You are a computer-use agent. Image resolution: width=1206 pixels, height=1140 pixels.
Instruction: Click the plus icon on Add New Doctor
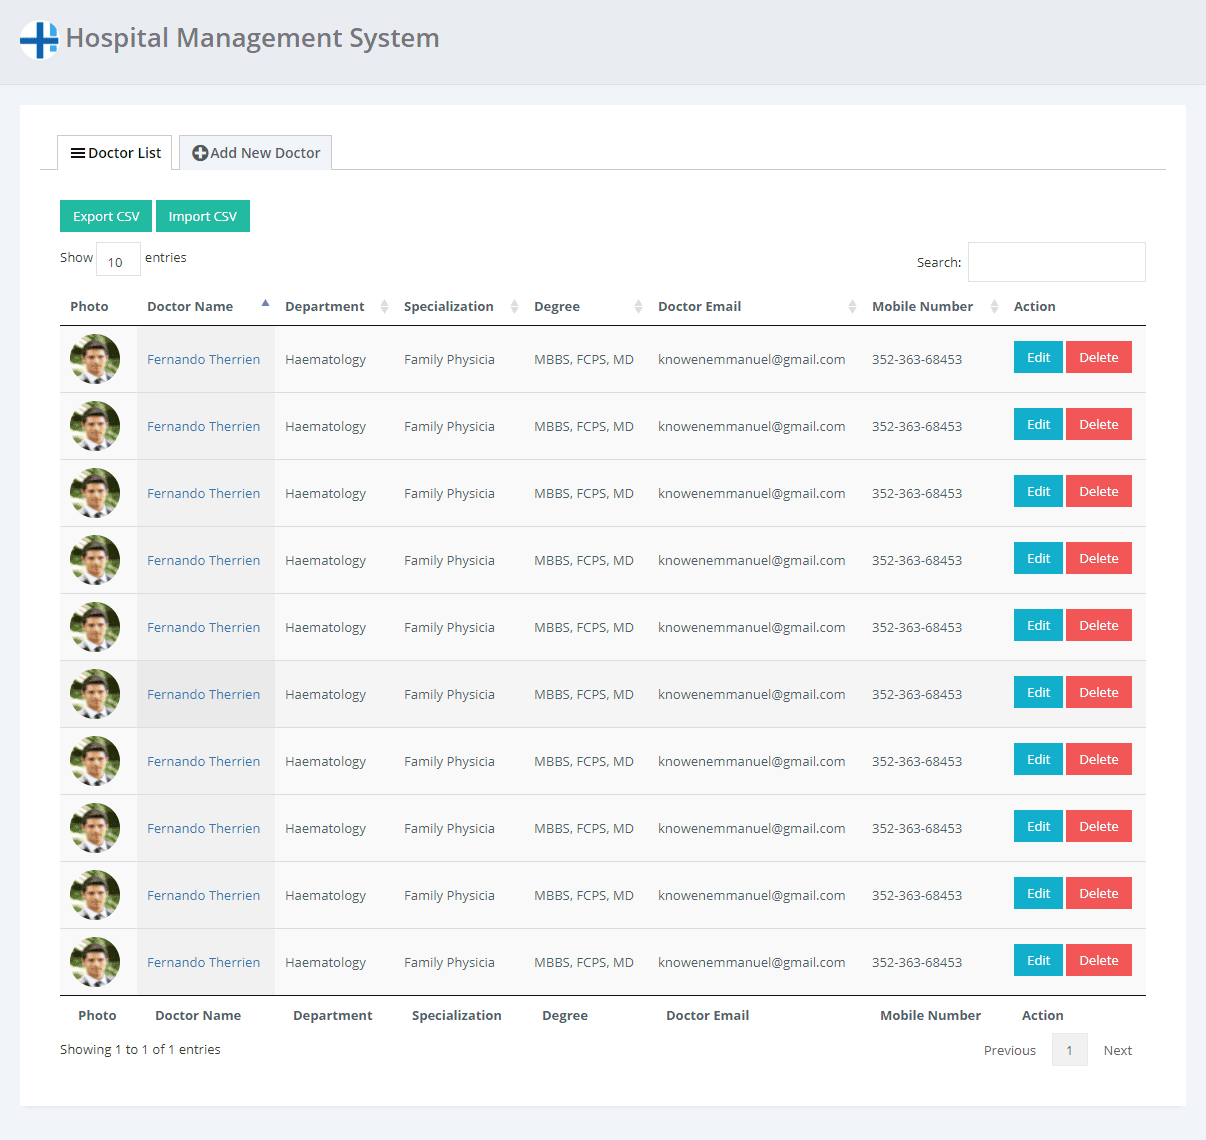200,153
